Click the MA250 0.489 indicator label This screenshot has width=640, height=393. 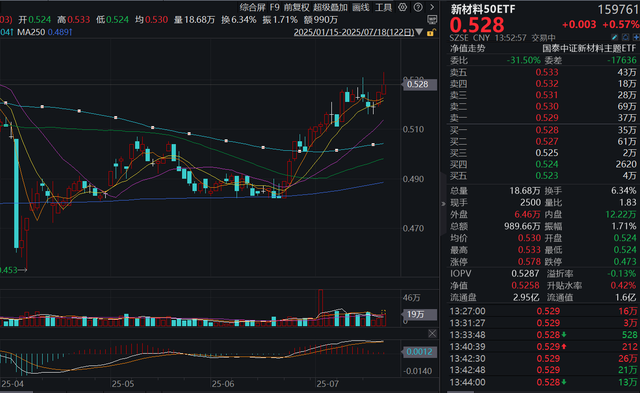pyautogui.click(x=45, y=32)
